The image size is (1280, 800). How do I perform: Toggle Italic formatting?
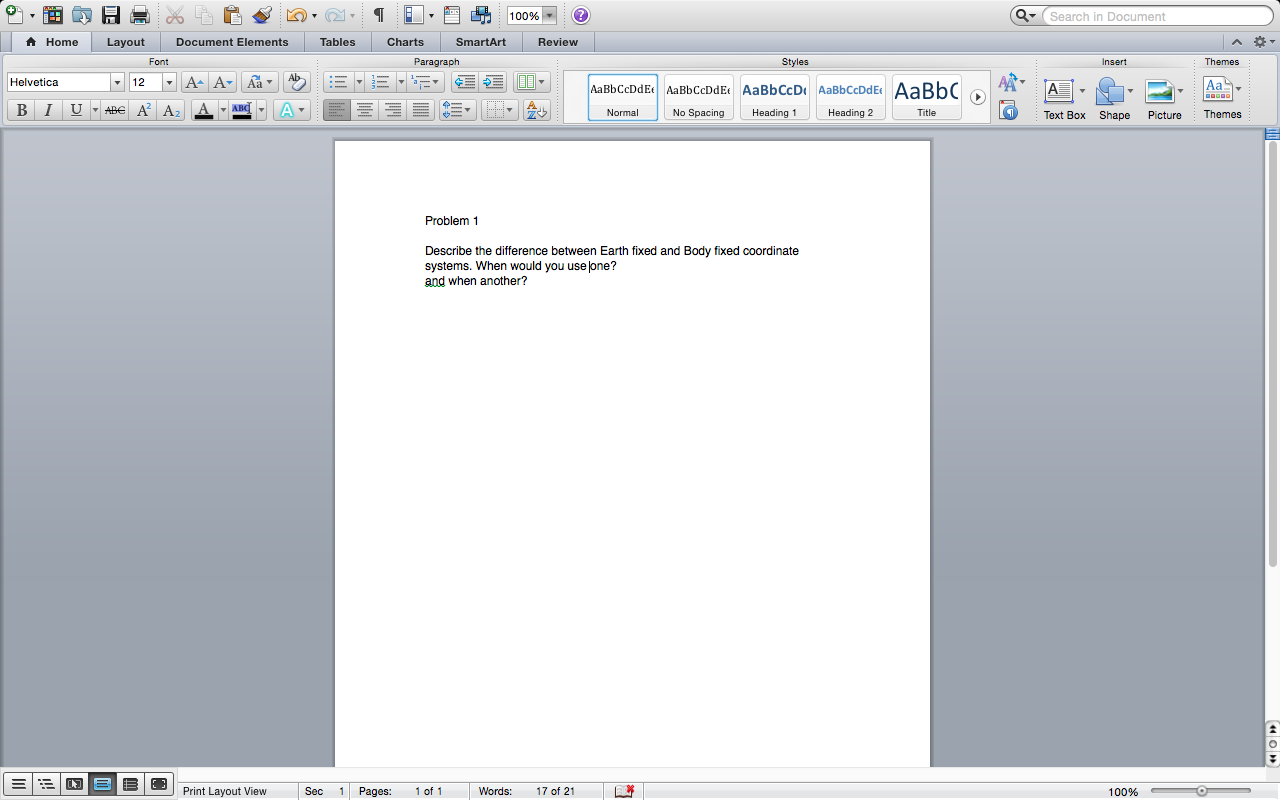[48, 110]
